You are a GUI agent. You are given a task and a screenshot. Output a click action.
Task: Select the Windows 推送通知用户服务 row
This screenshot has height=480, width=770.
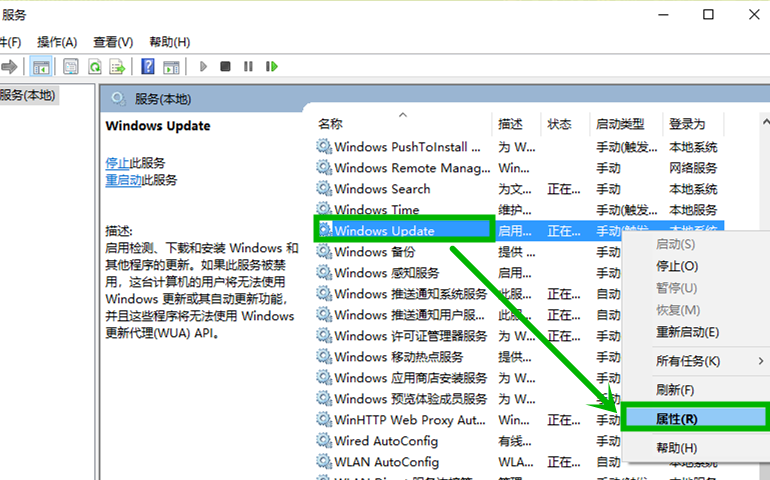[469, 315]
